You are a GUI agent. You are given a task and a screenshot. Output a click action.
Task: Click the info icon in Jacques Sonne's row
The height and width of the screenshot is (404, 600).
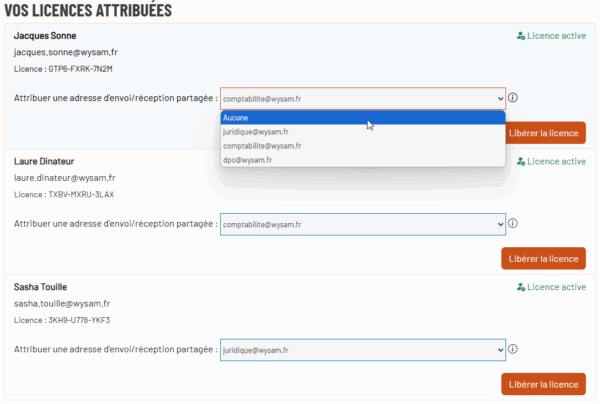click(513, 98)
